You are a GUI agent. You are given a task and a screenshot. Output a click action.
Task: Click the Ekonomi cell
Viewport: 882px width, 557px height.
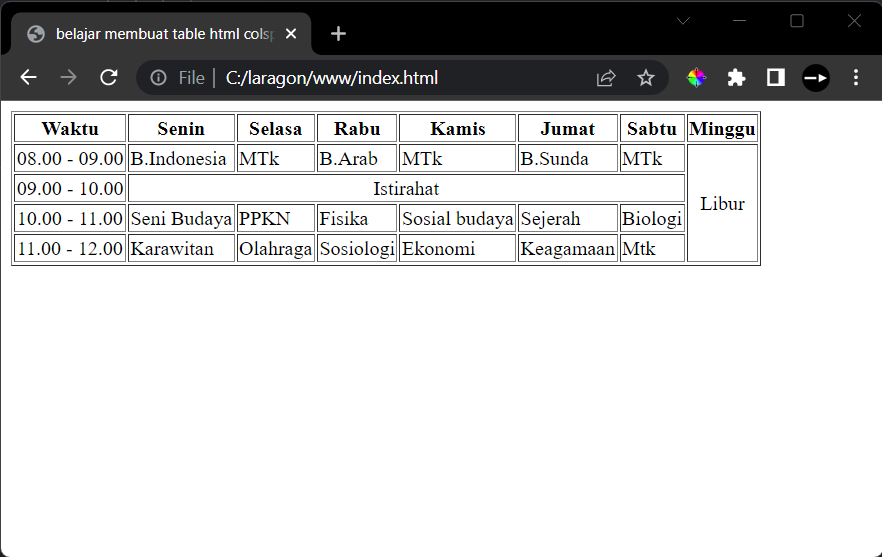click(457, 248)
